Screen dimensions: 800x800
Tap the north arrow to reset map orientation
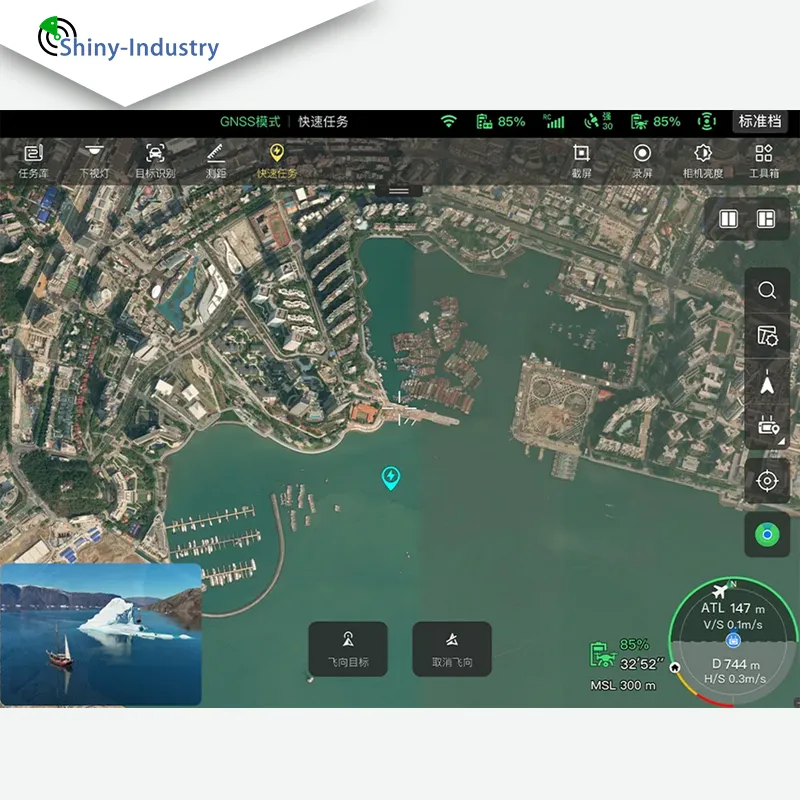(766, 385)
